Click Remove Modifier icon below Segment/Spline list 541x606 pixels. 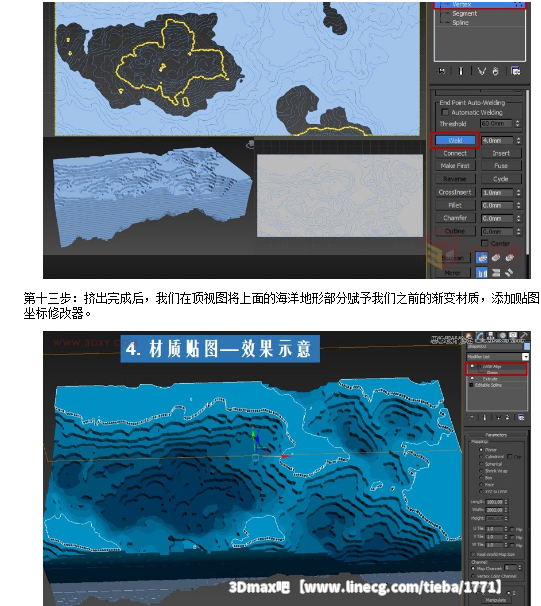click(495, 71)
